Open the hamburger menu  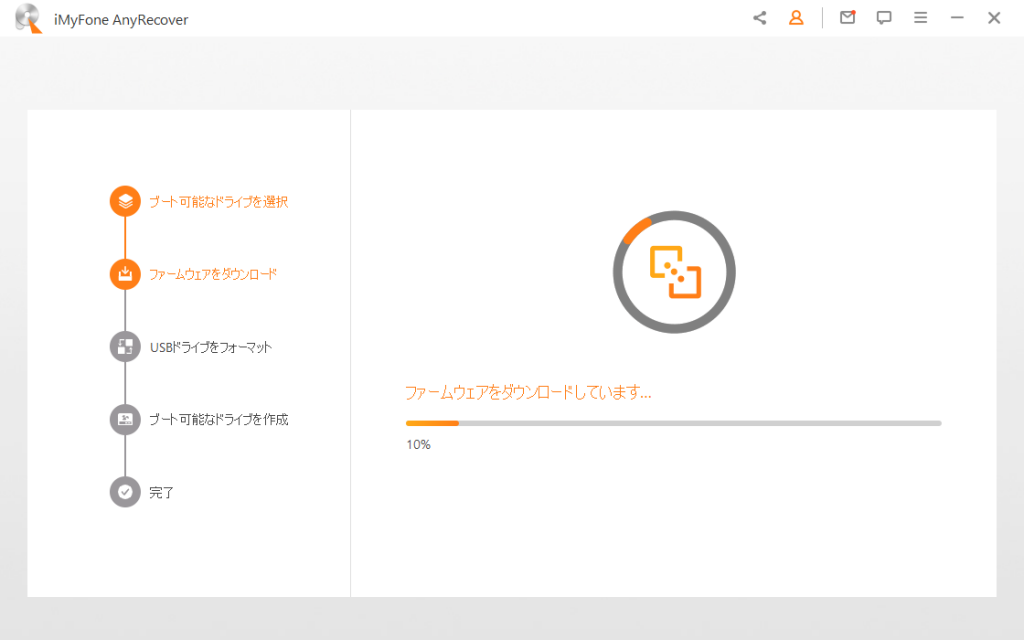point(921,18)
